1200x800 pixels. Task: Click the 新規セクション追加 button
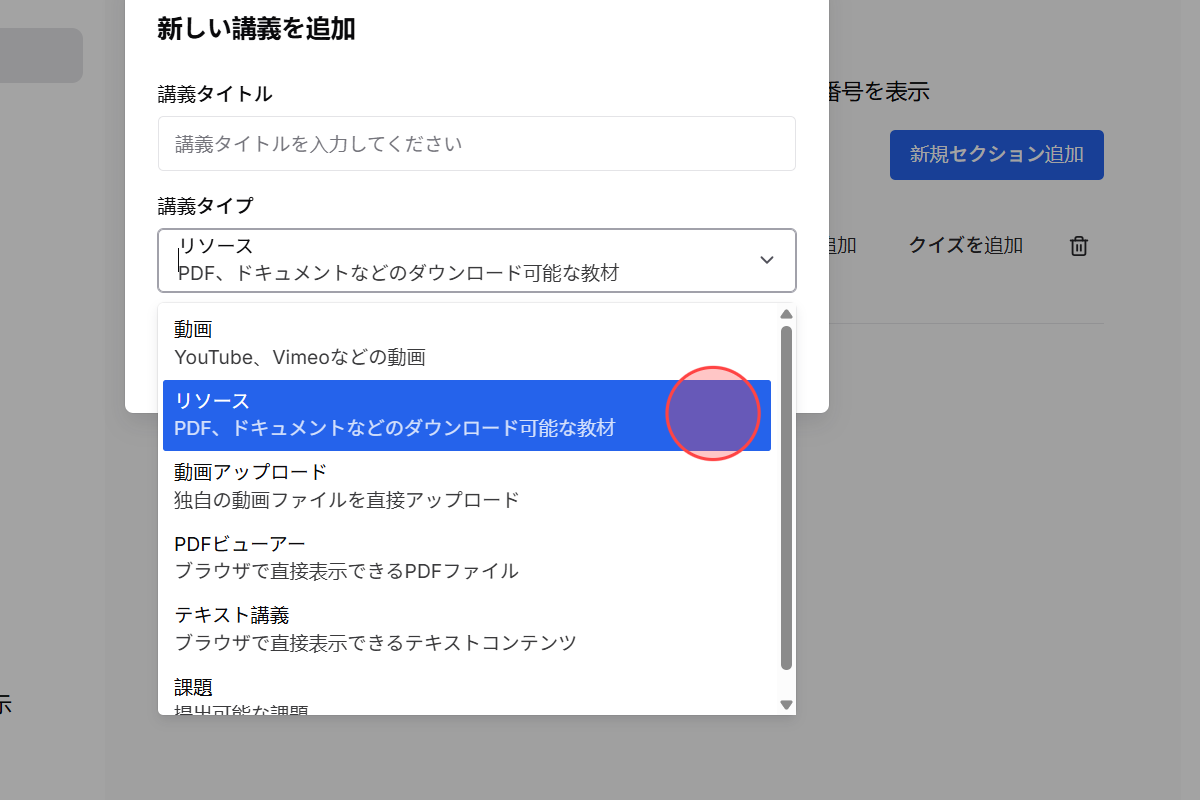(x=996, y=155)
